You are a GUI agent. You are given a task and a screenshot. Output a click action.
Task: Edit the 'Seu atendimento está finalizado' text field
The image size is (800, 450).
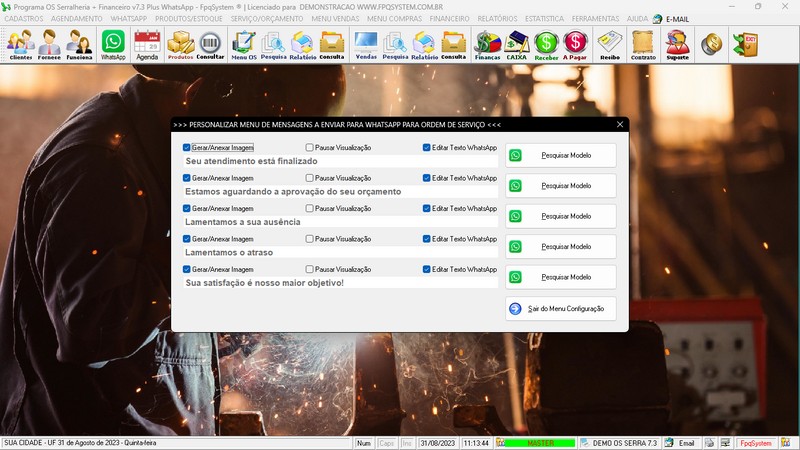pyautogui.click(x=340, y=161)
